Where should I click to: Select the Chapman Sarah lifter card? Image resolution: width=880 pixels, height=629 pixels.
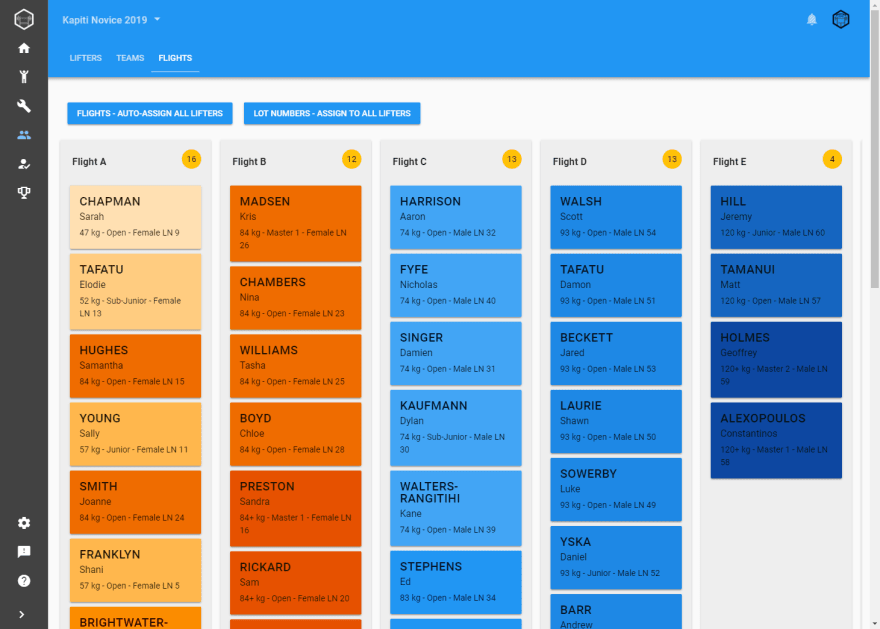[x=135, y=217]
